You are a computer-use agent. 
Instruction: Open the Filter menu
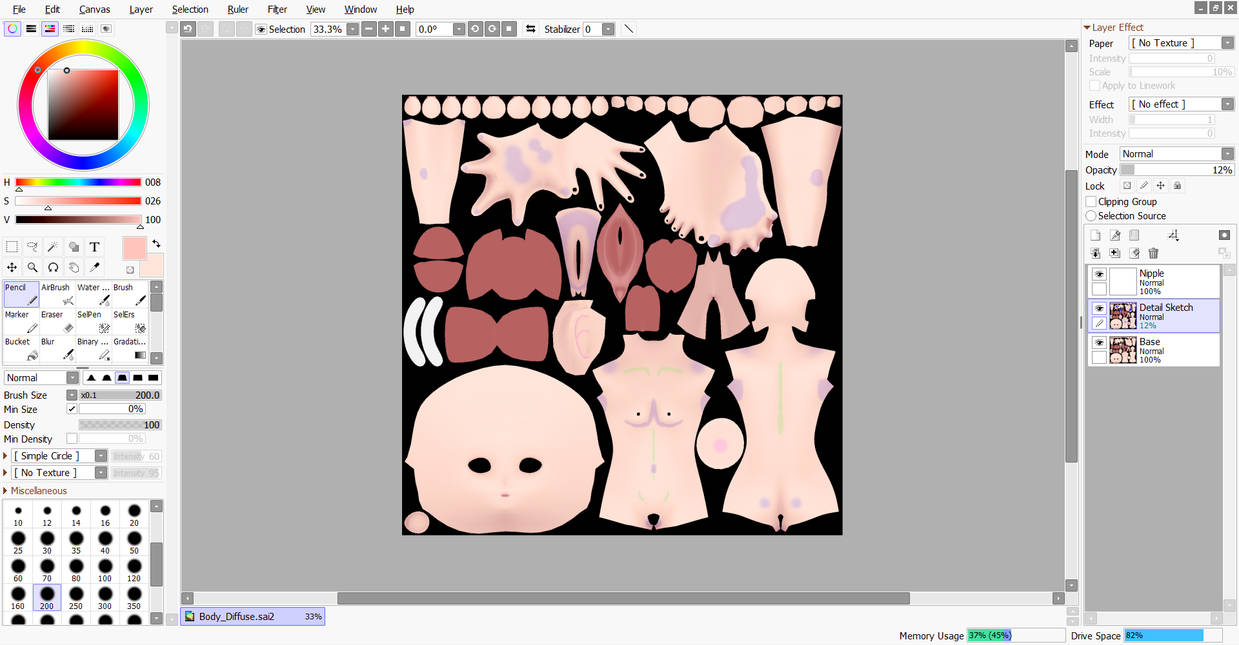pyautogui.click(x=277, y=9)
